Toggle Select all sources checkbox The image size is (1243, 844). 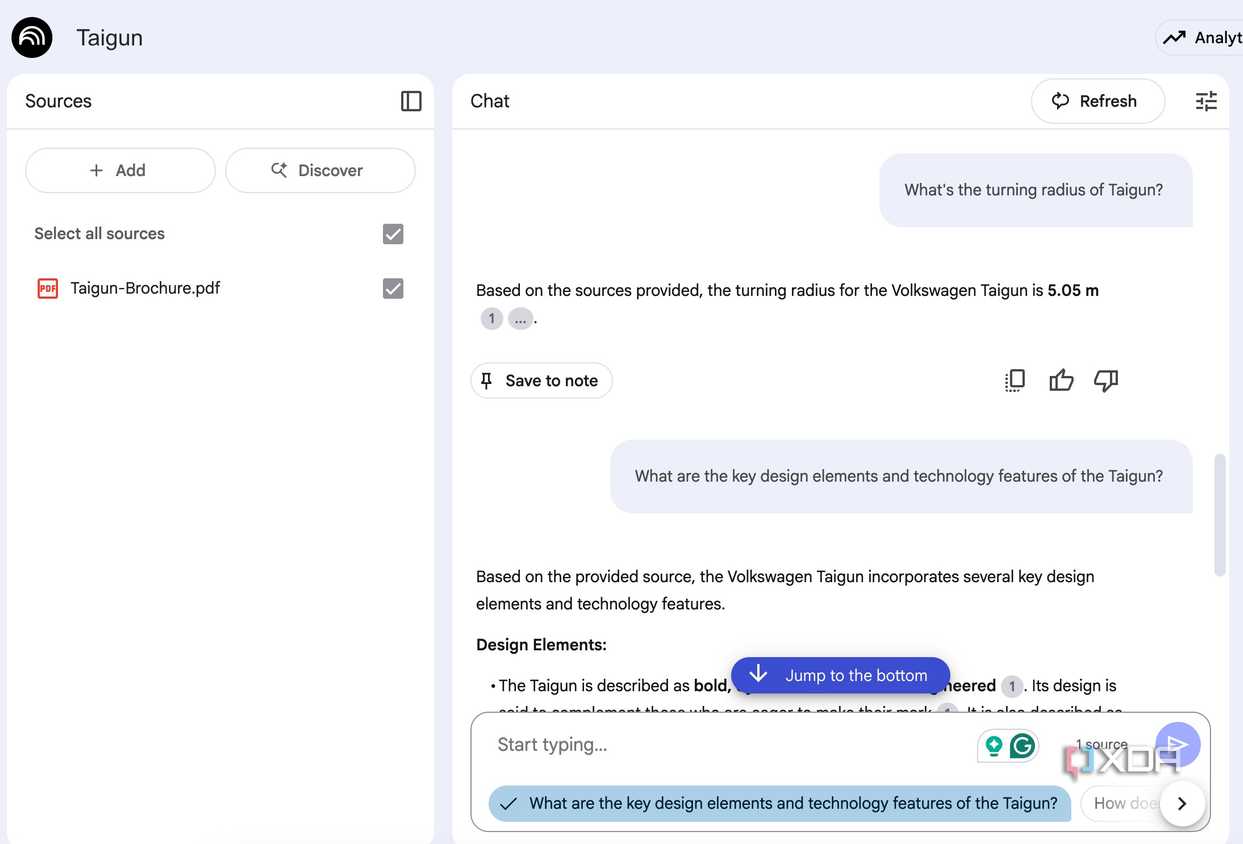pos(393,234)
